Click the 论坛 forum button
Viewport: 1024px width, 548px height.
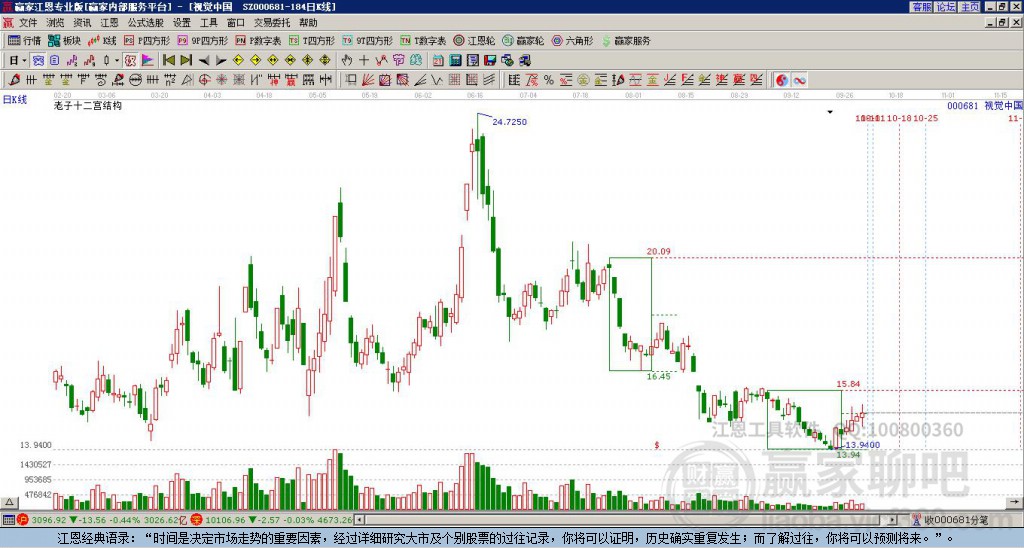[946, 7]
